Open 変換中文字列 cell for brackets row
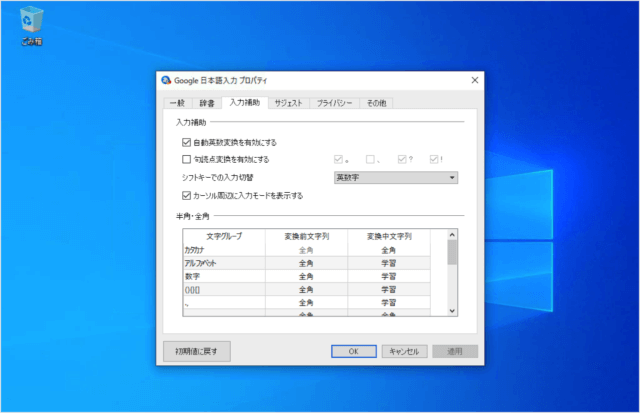Screen dimensions: 640x413 [x=389, y=289]
